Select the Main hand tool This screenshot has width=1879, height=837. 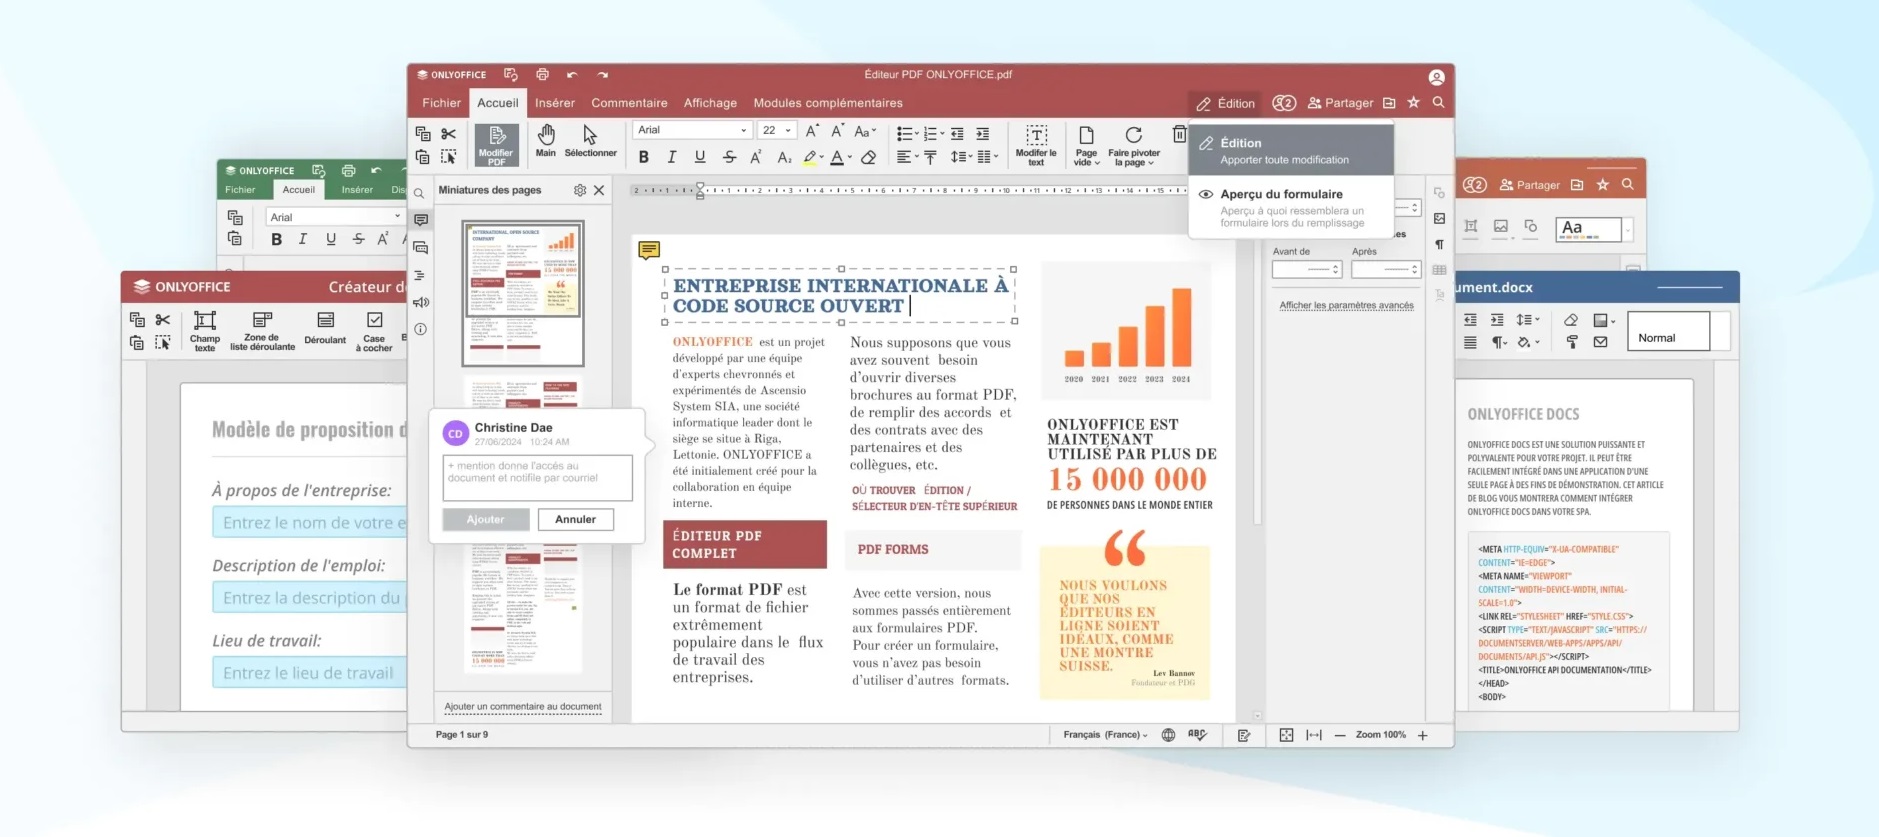coord(545,141)
